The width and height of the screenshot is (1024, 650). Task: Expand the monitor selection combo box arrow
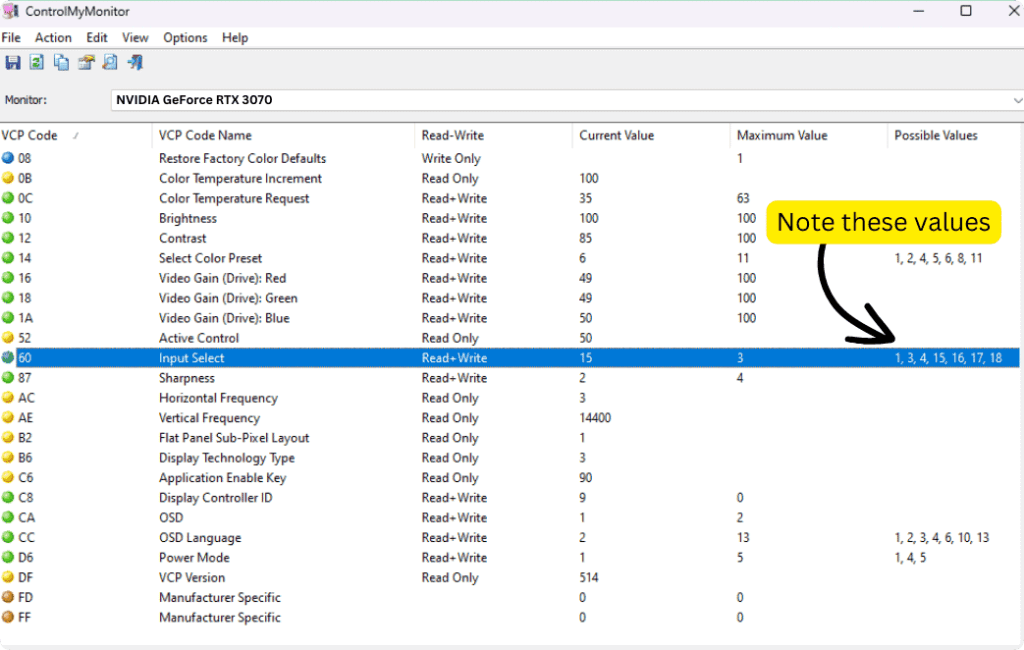pos(1018,100)
